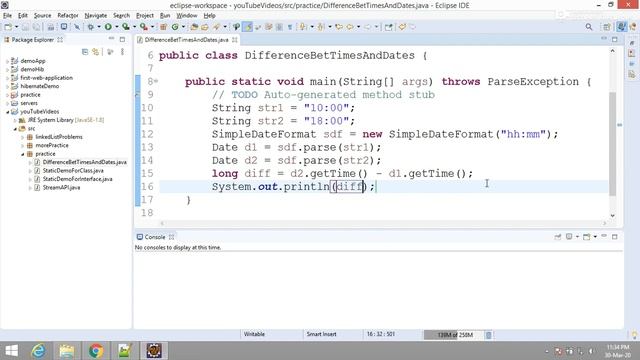Screen dimensions: 640x360
Task: Open Internet Explorer from taskbar
Action: pyautogui.click(x=39, y=351)
